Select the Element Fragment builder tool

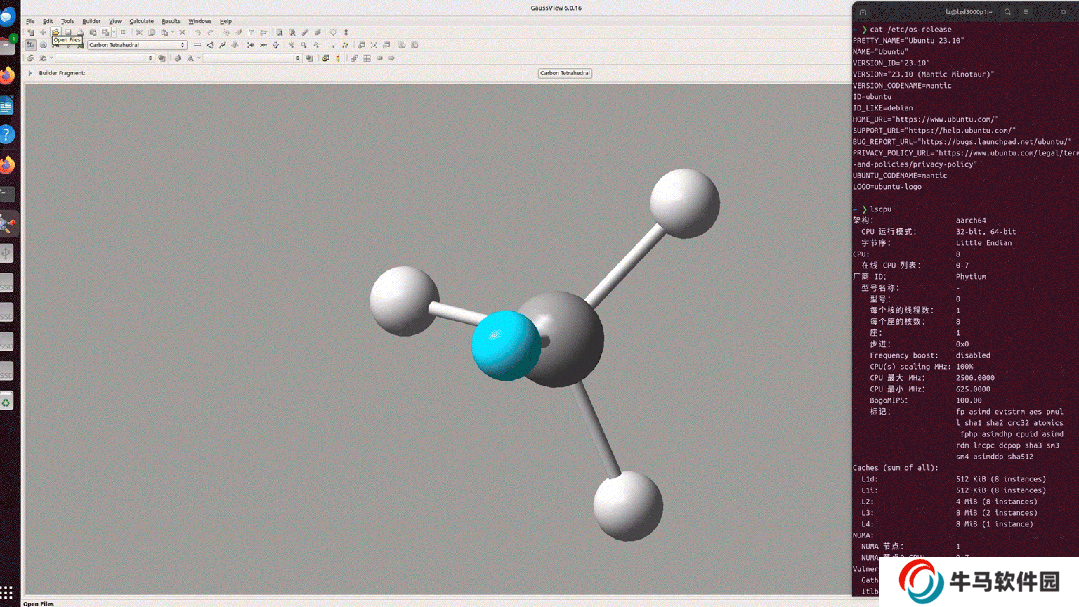click(x=31, y=45)
